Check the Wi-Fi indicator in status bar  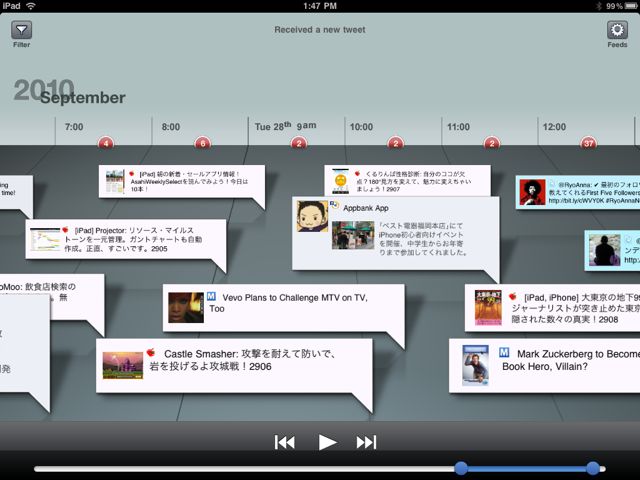click(x=30, y=6)
